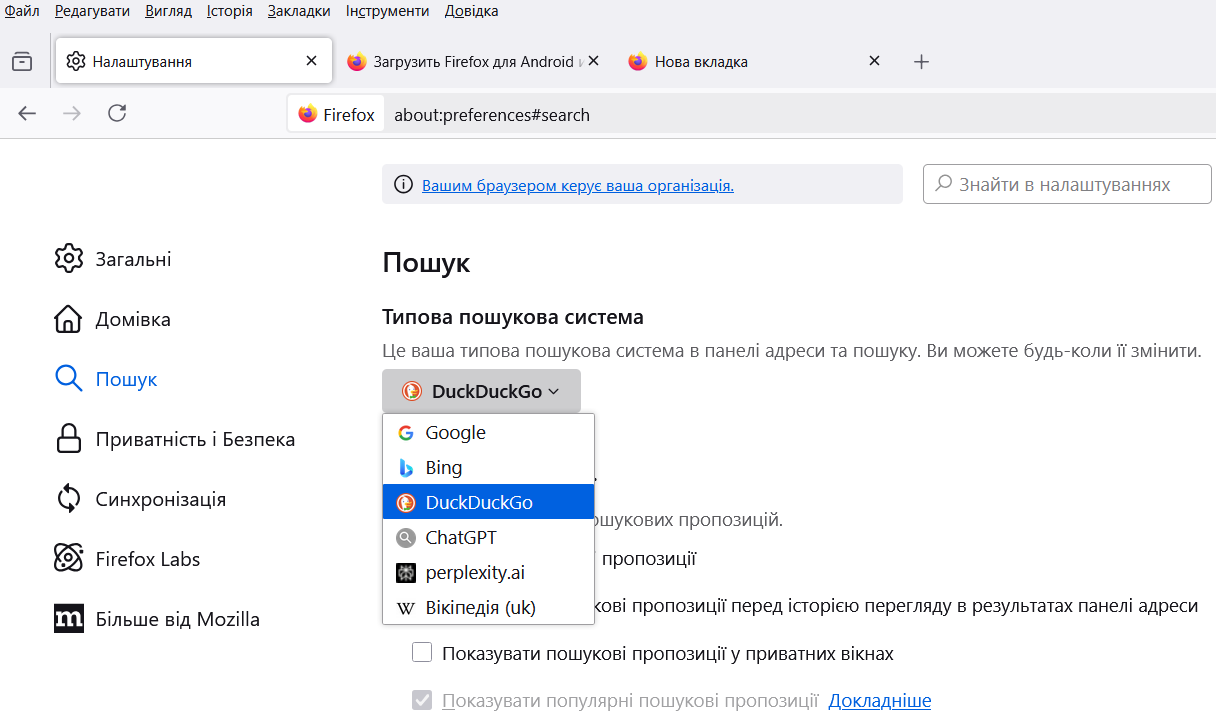Click the Firefox identity icon in address bar
The height and width of the screenshot is (725, 1216).
(308, 114)
